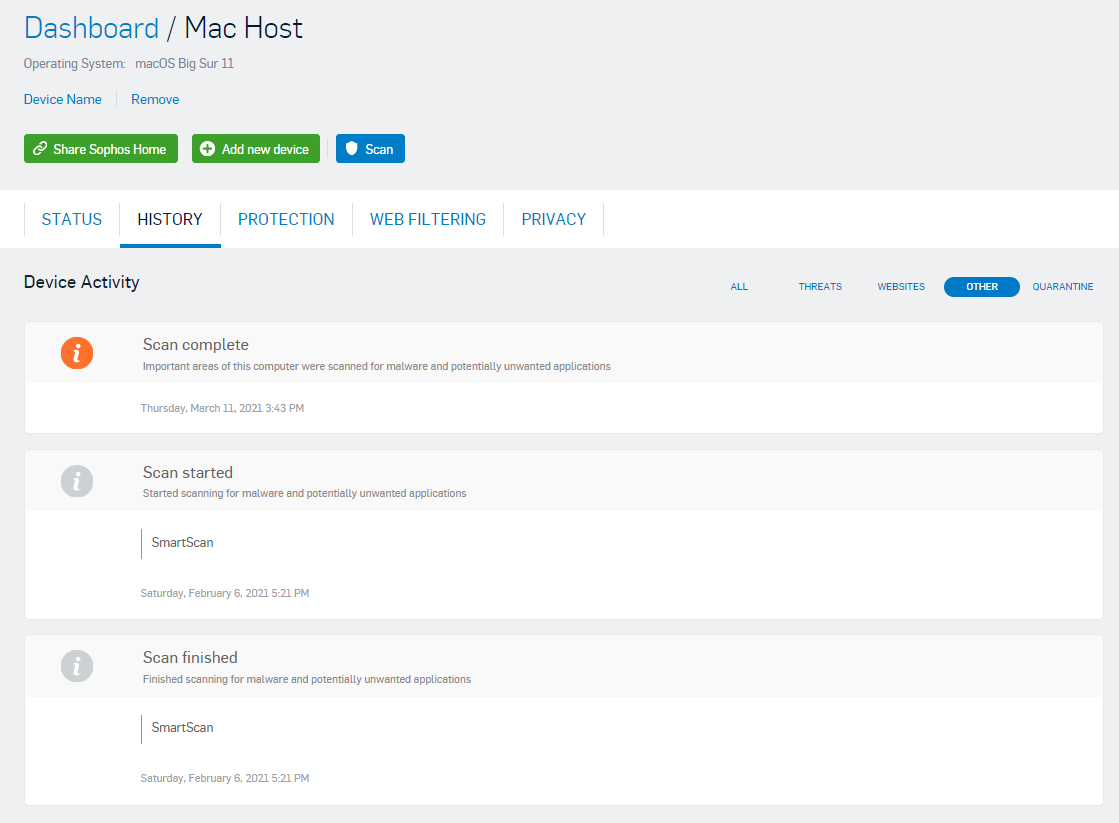Click the Remove device link
This screenshot has width=1119, height=823.
point(155,99)
